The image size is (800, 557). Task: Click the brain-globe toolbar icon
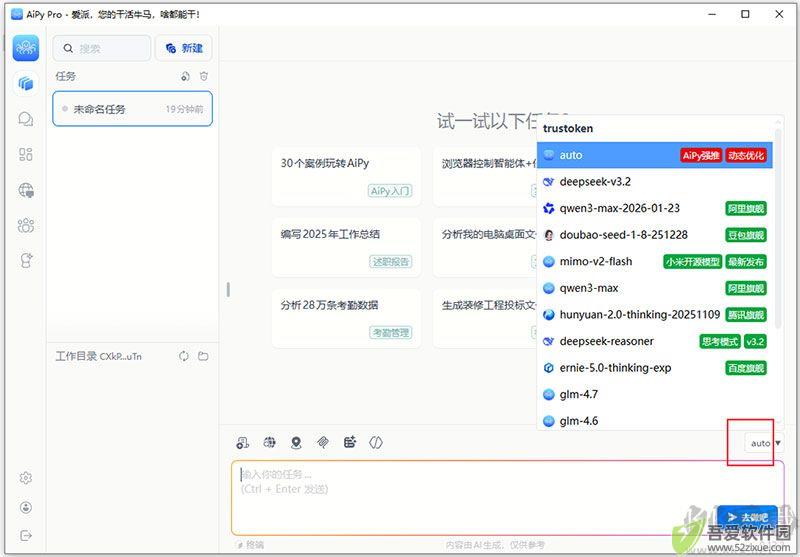point(269,442)
